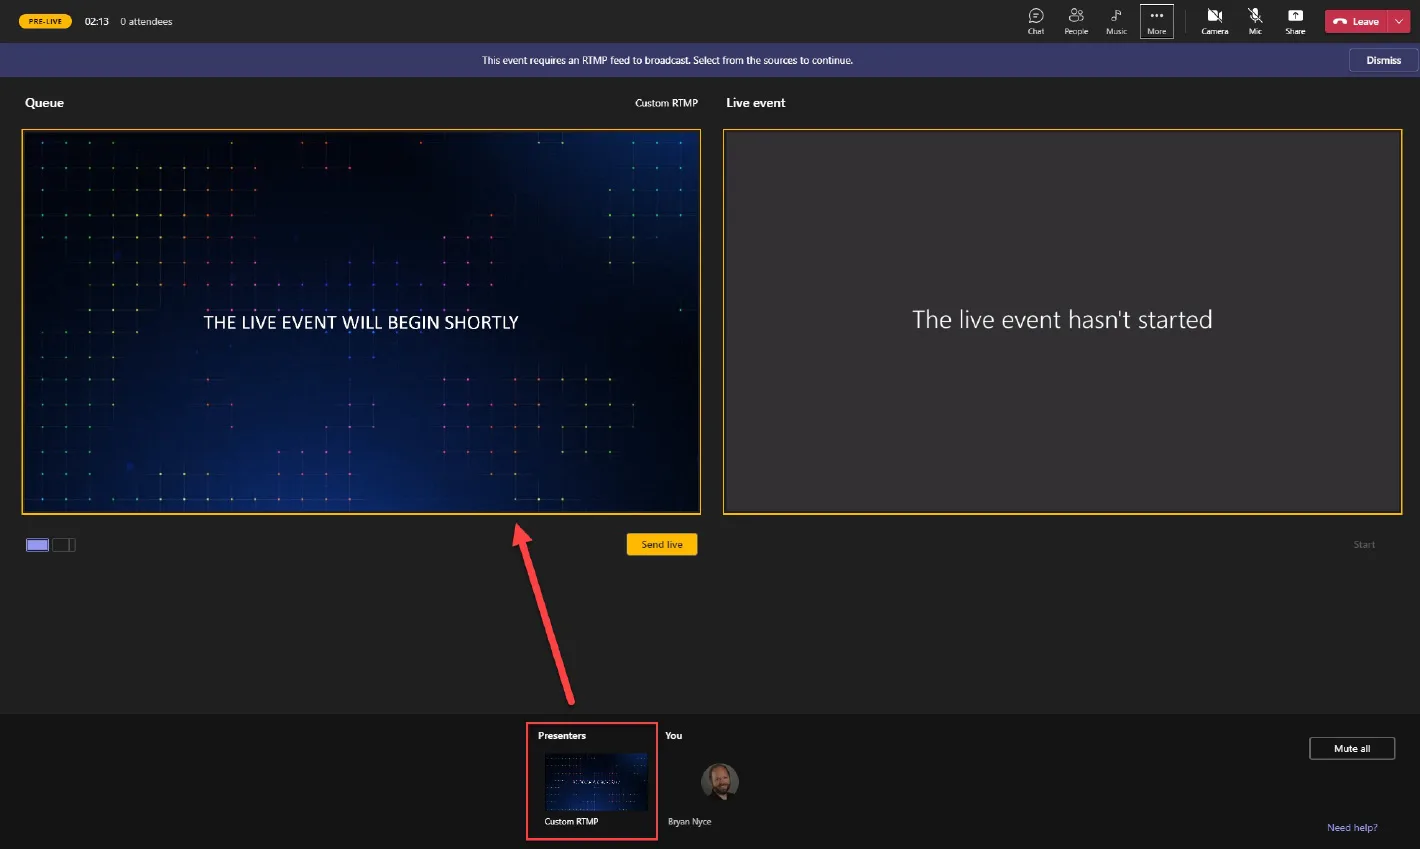Image resolution: width=1420 pixels, height=849 pixels.
Task: Click the Custom RTMP label above the queue
Action: [667, 103]
